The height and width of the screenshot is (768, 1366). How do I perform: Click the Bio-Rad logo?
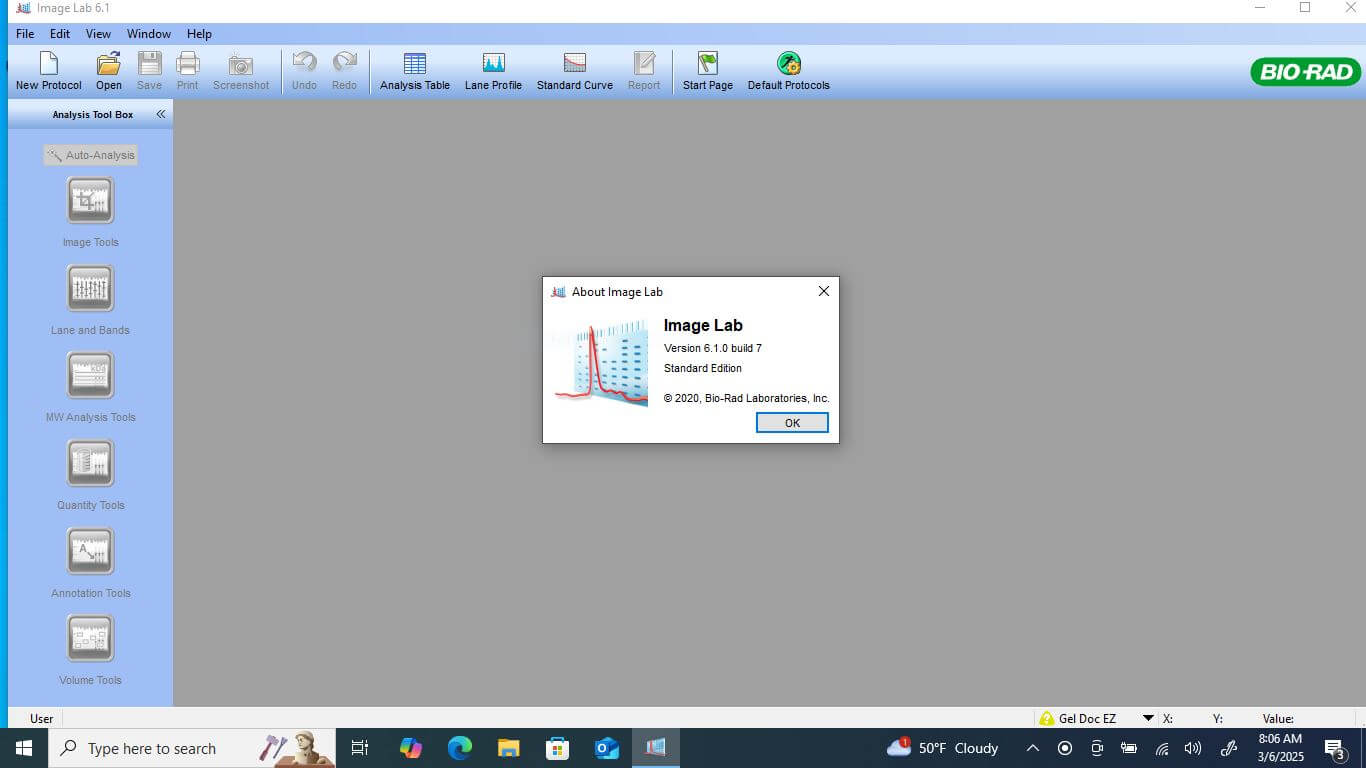[x=1305, y=71]
